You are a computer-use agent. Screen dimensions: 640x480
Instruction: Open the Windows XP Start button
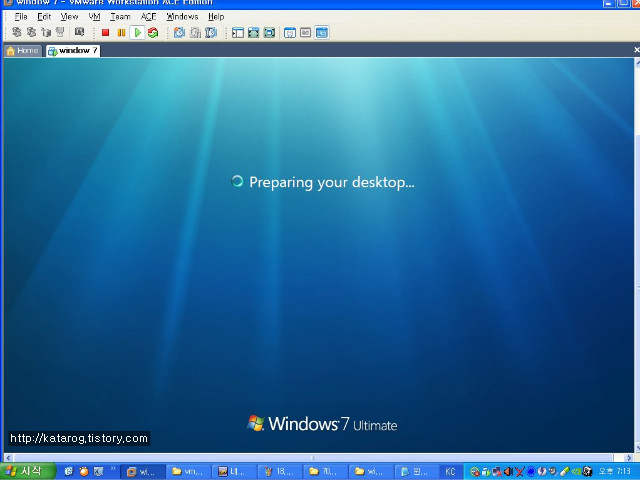pos(27,471)
